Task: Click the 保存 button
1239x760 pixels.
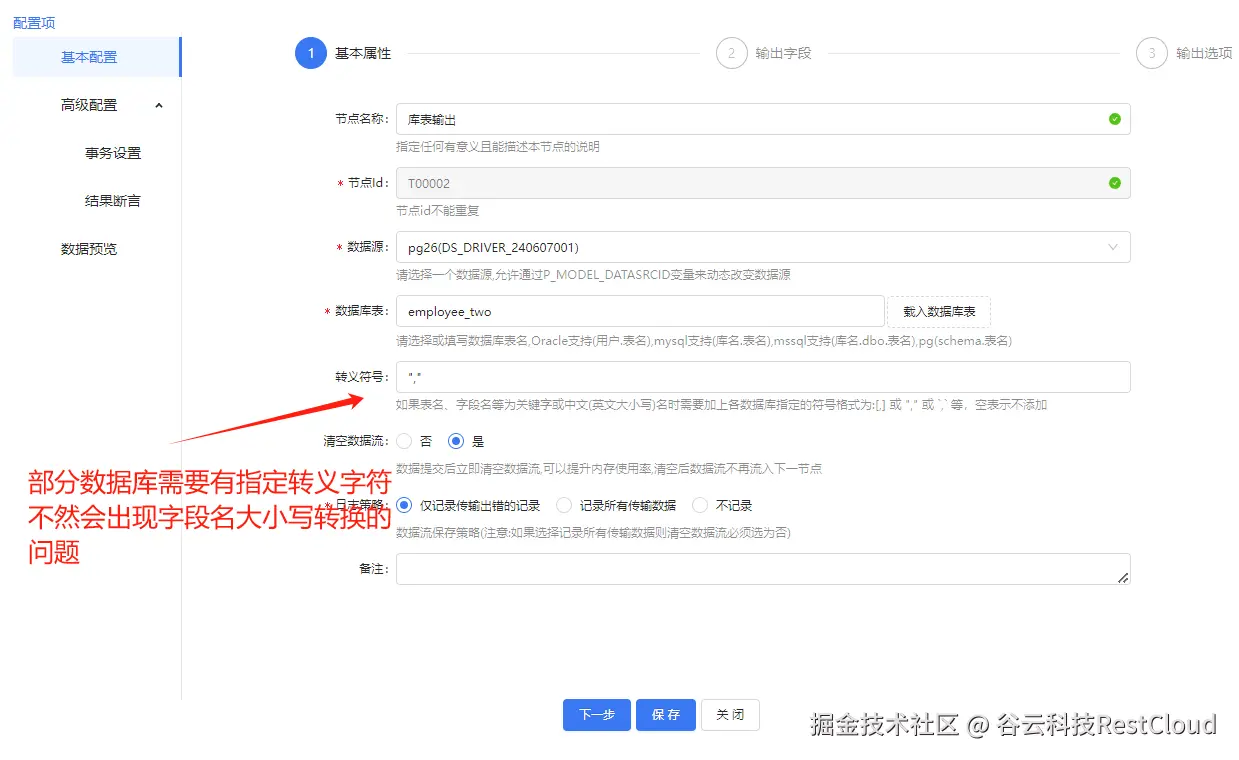Action: click(x=666, y=715)
